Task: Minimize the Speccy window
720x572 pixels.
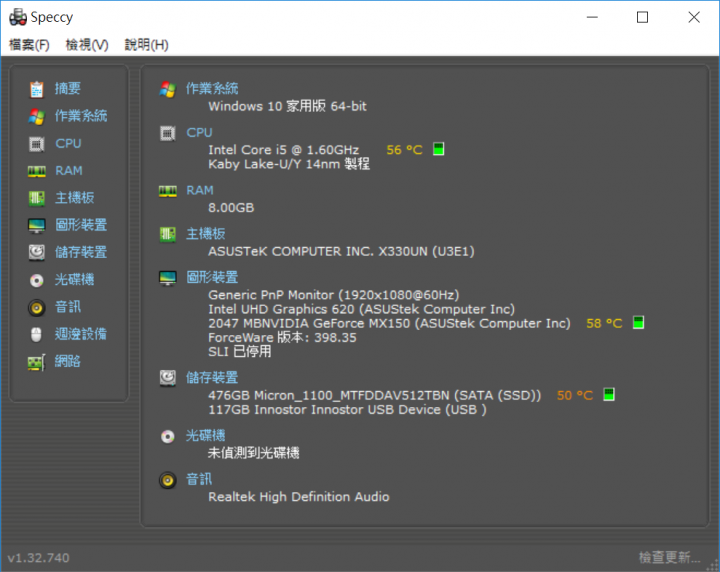Action: click(592, 17)
